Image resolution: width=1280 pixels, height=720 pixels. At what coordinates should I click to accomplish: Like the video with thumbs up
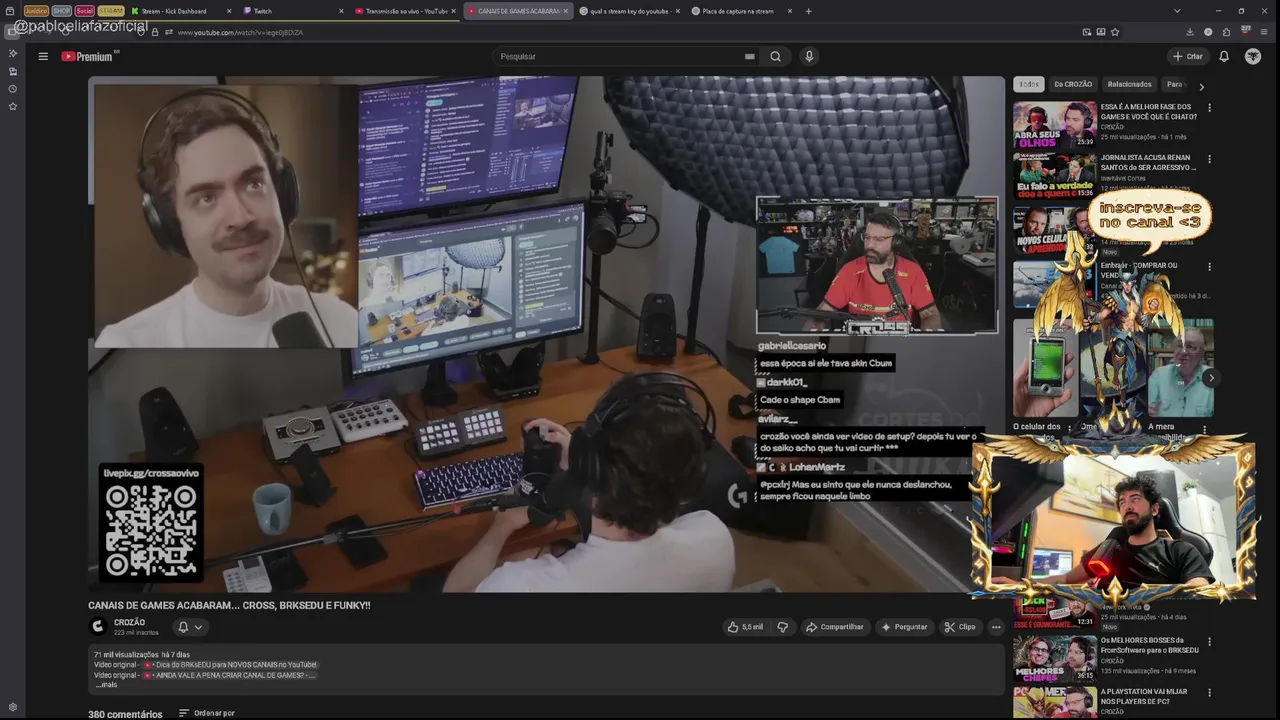tap(745, 627)
